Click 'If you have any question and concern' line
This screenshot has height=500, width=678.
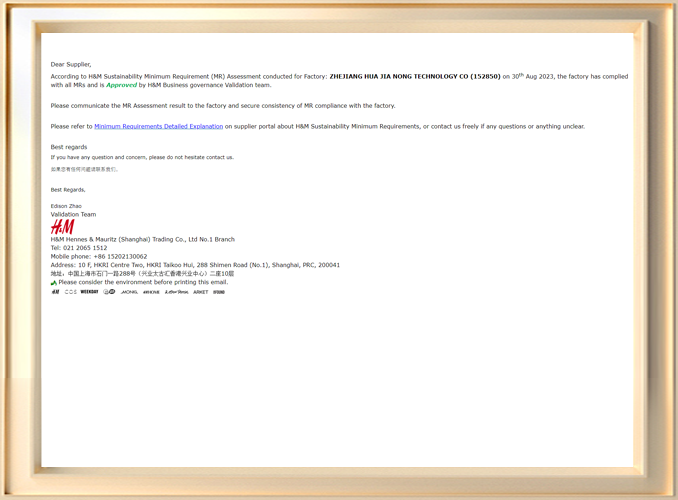coord(142,157)
